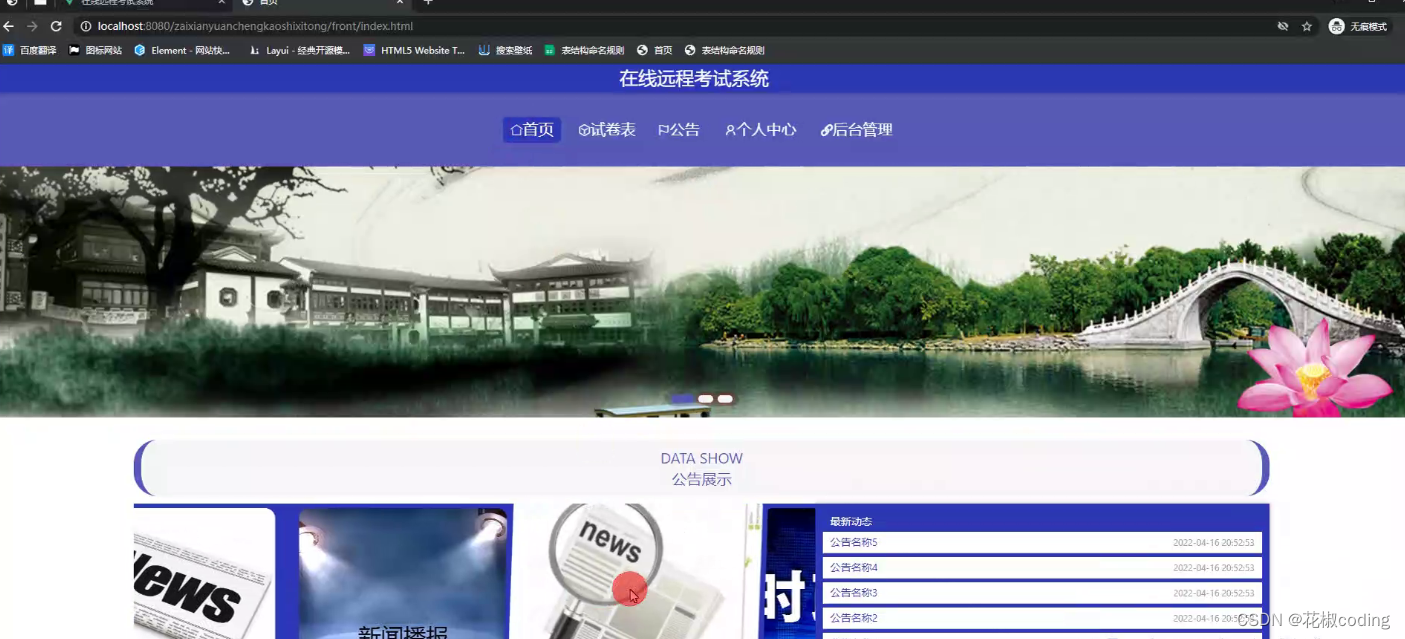This screenshot has height=639, width=1405.
Task: Click the incognito mode avatar icon
Action: click(1334, 26)
